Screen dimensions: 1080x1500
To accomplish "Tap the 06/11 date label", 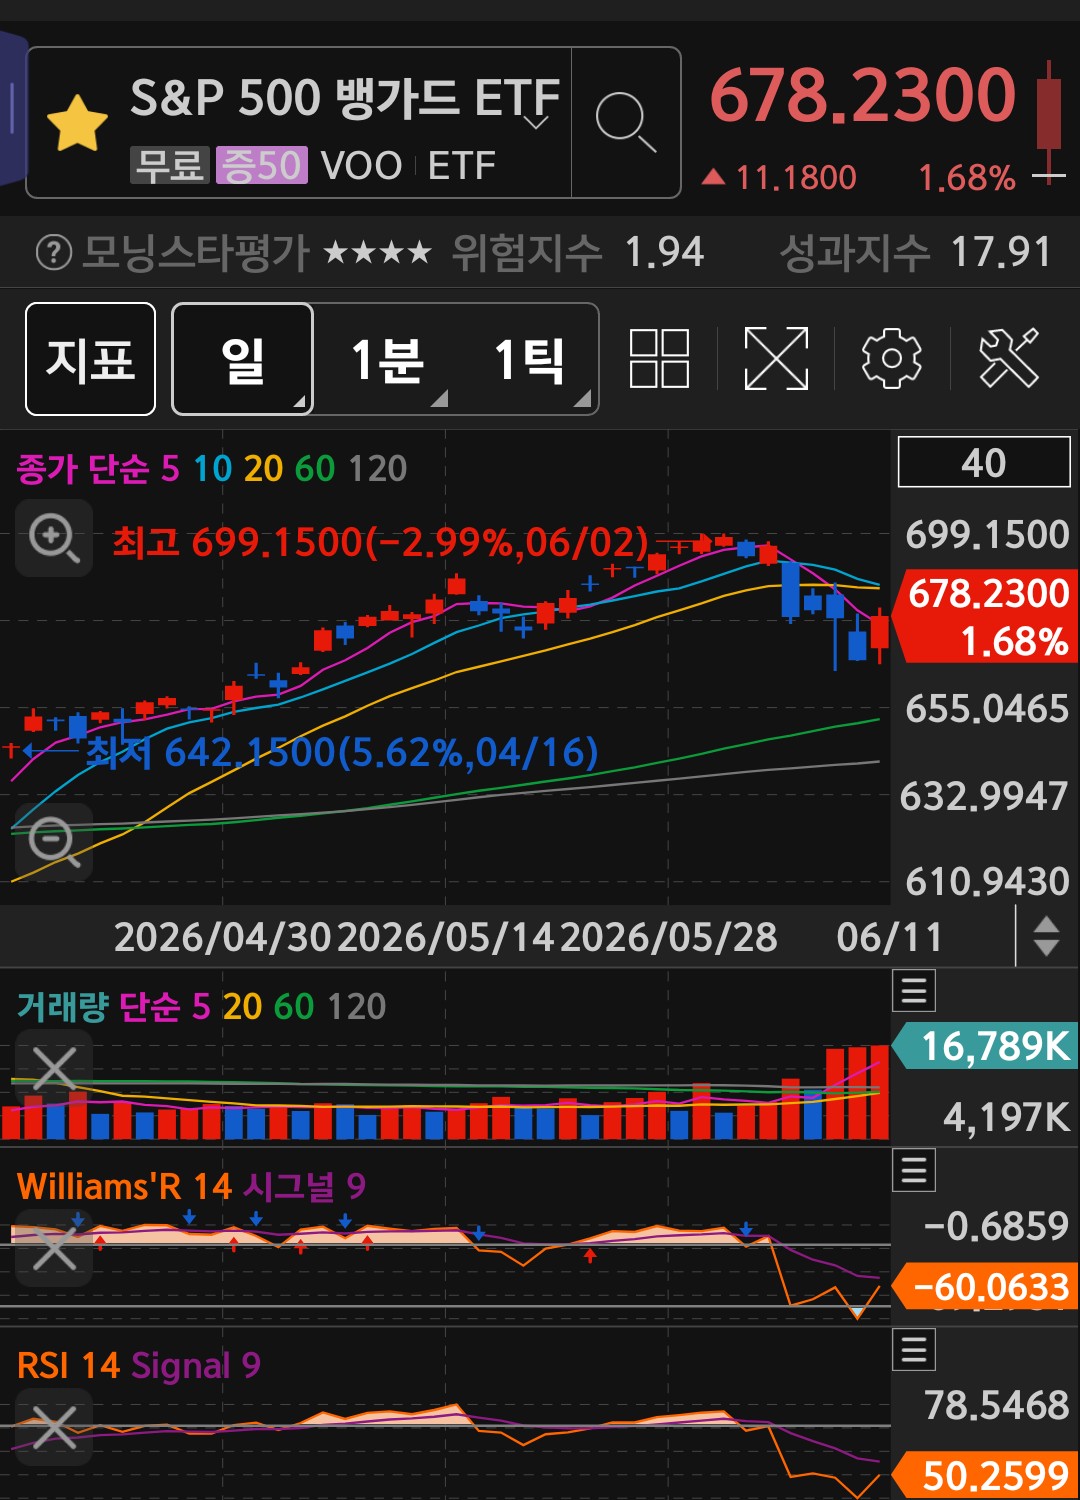I will pos(889,937).
